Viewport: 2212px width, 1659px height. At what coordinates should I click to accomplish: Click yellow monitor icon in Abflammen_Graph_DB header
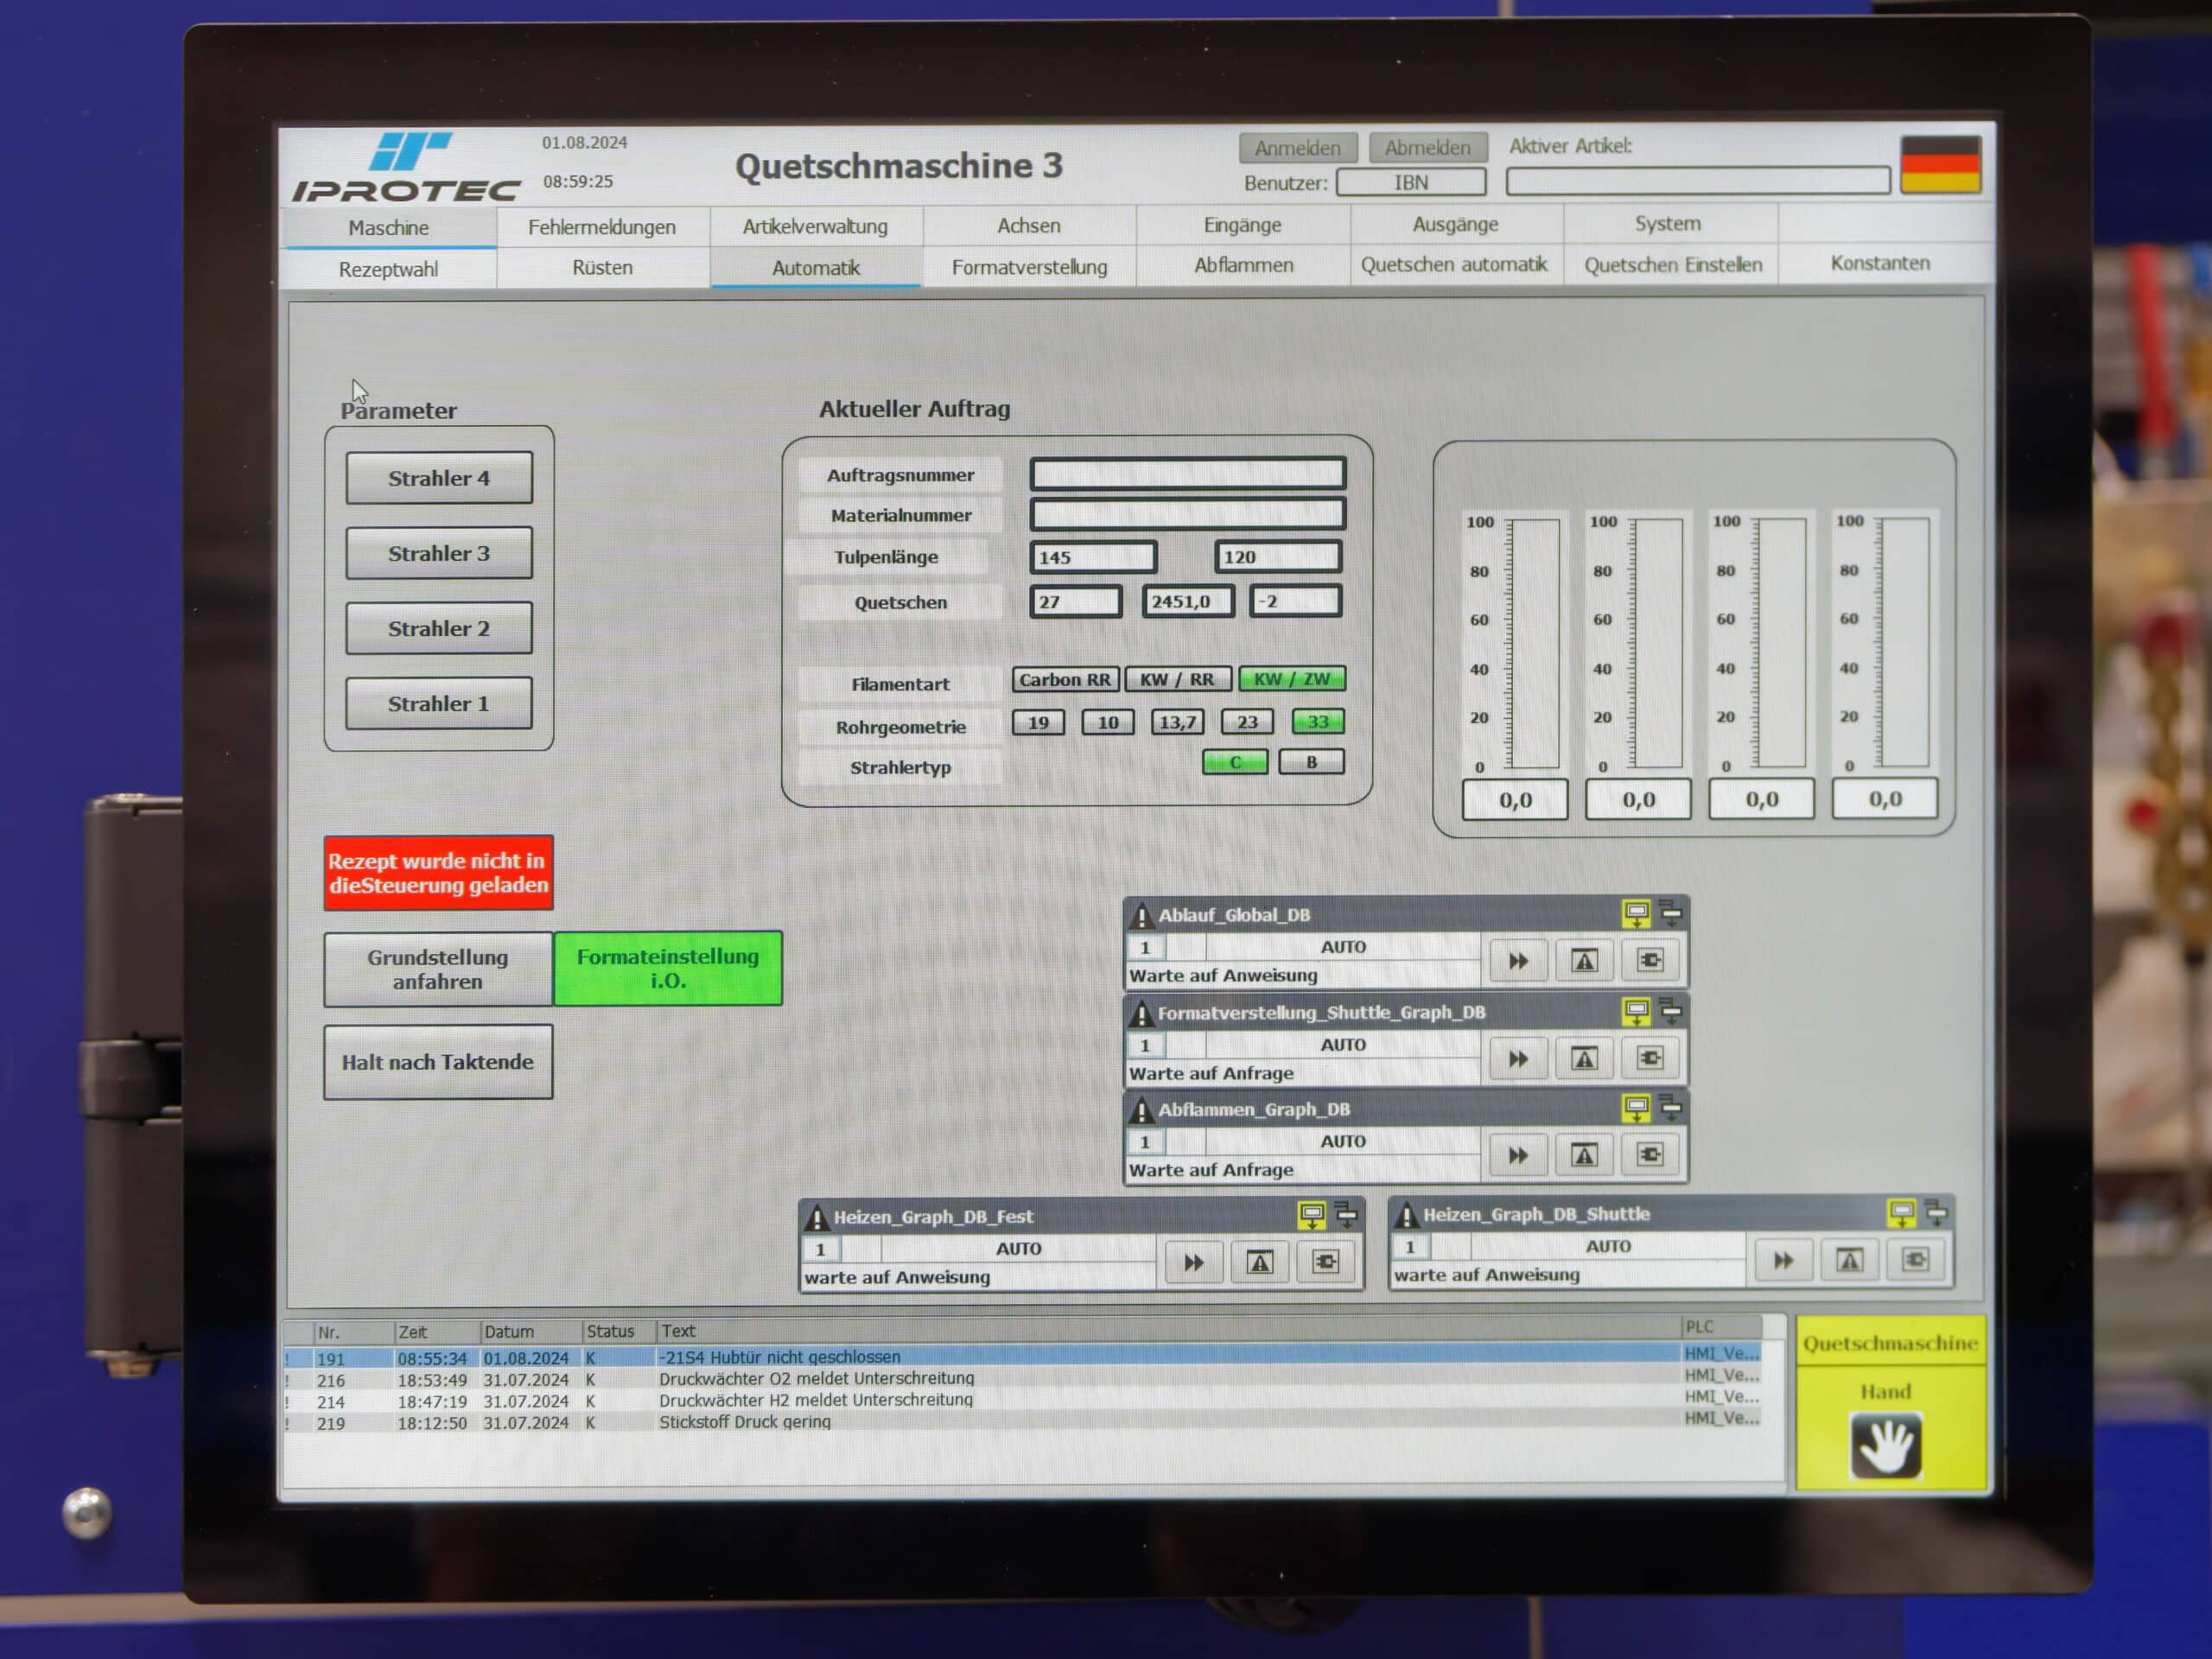tap(1636, 1108)
